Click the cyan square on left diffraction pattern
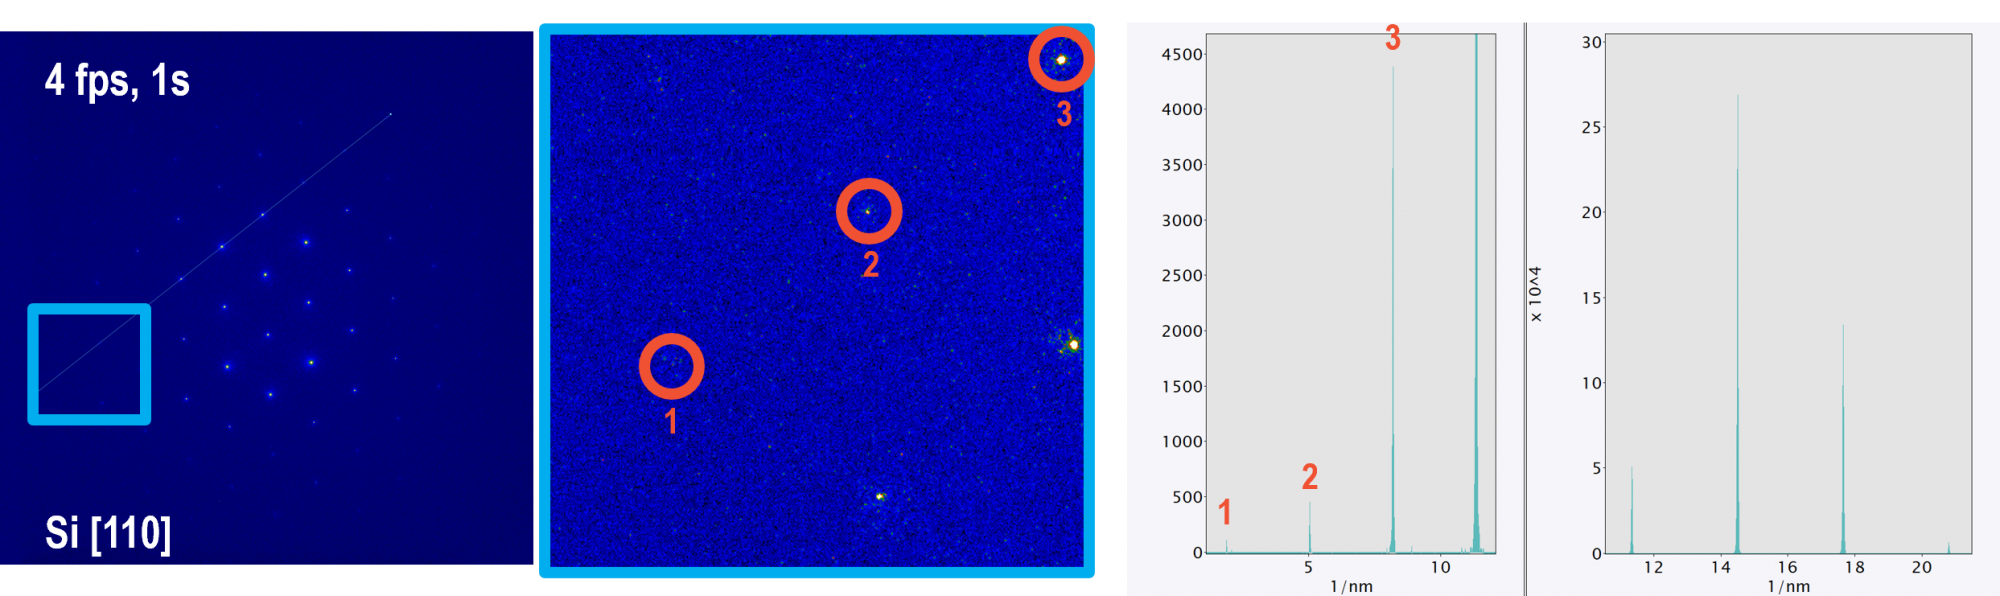This screenshot has width=2000, height=596. point(89,364)
